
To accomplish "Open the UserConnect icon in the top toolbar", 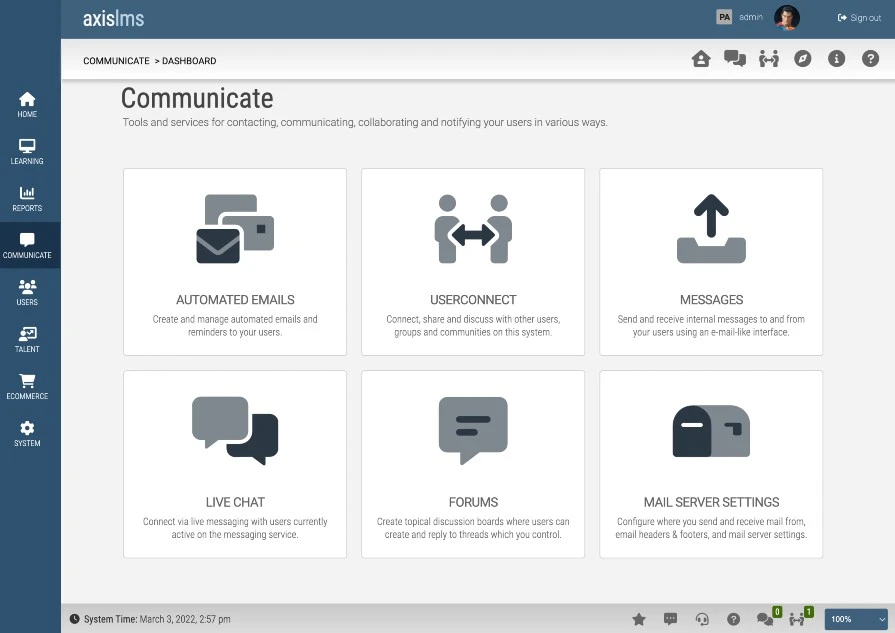I will [769, 59].
